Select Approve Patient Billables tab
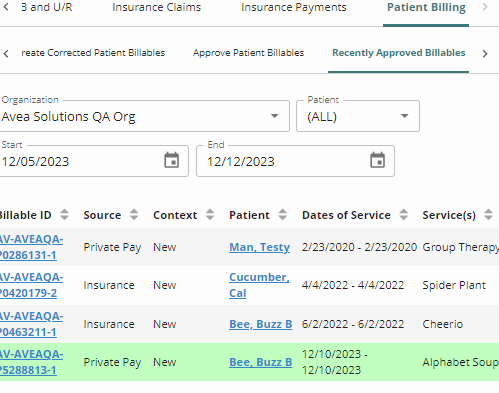 point(248,53)
